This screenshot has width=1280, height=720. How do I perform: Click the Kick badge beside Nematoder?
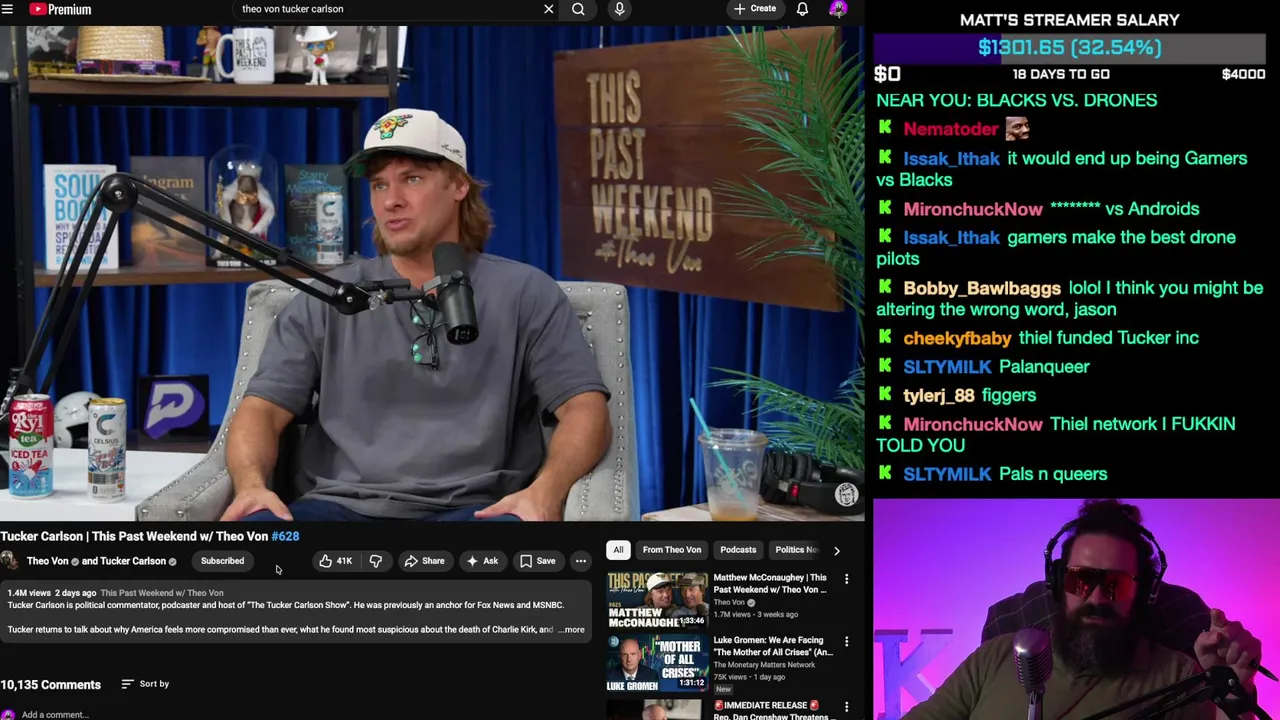point(885,128)
